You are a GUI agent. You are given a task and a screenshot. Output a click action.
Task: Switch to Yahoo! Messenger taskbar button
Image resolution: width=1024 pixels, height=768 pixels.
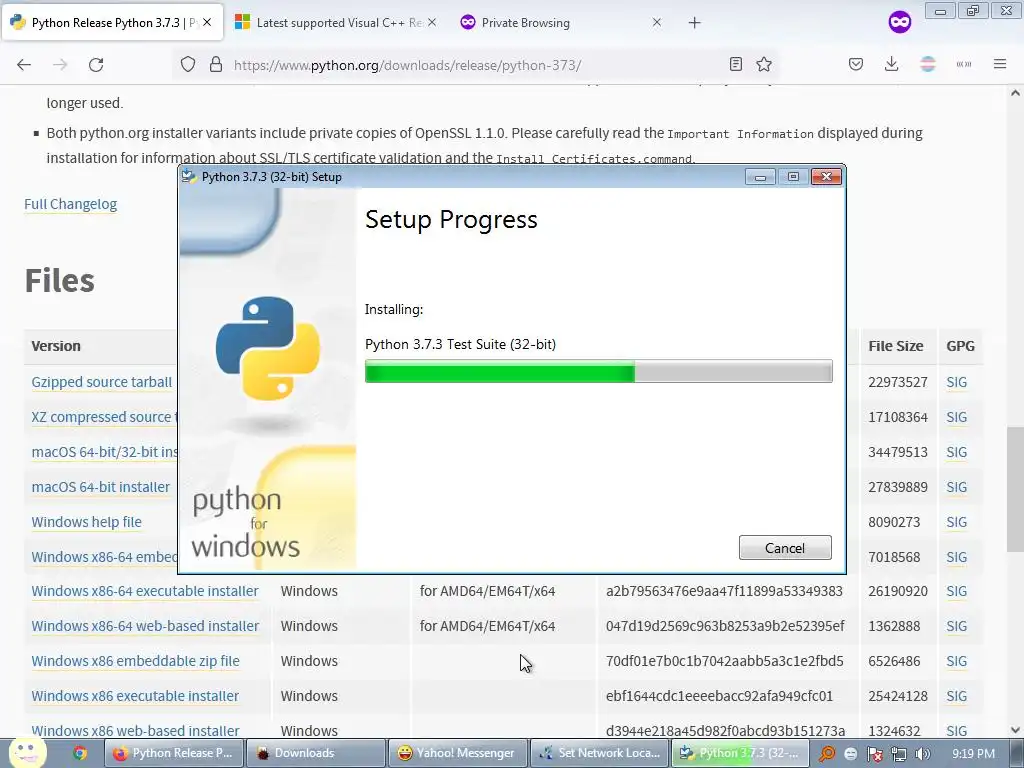tap(456, 753)
